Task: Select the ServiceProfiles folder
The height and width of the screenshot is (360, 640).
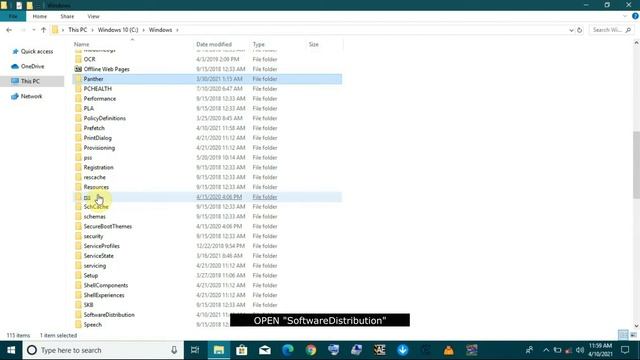Action: click(x=102, y=246)
